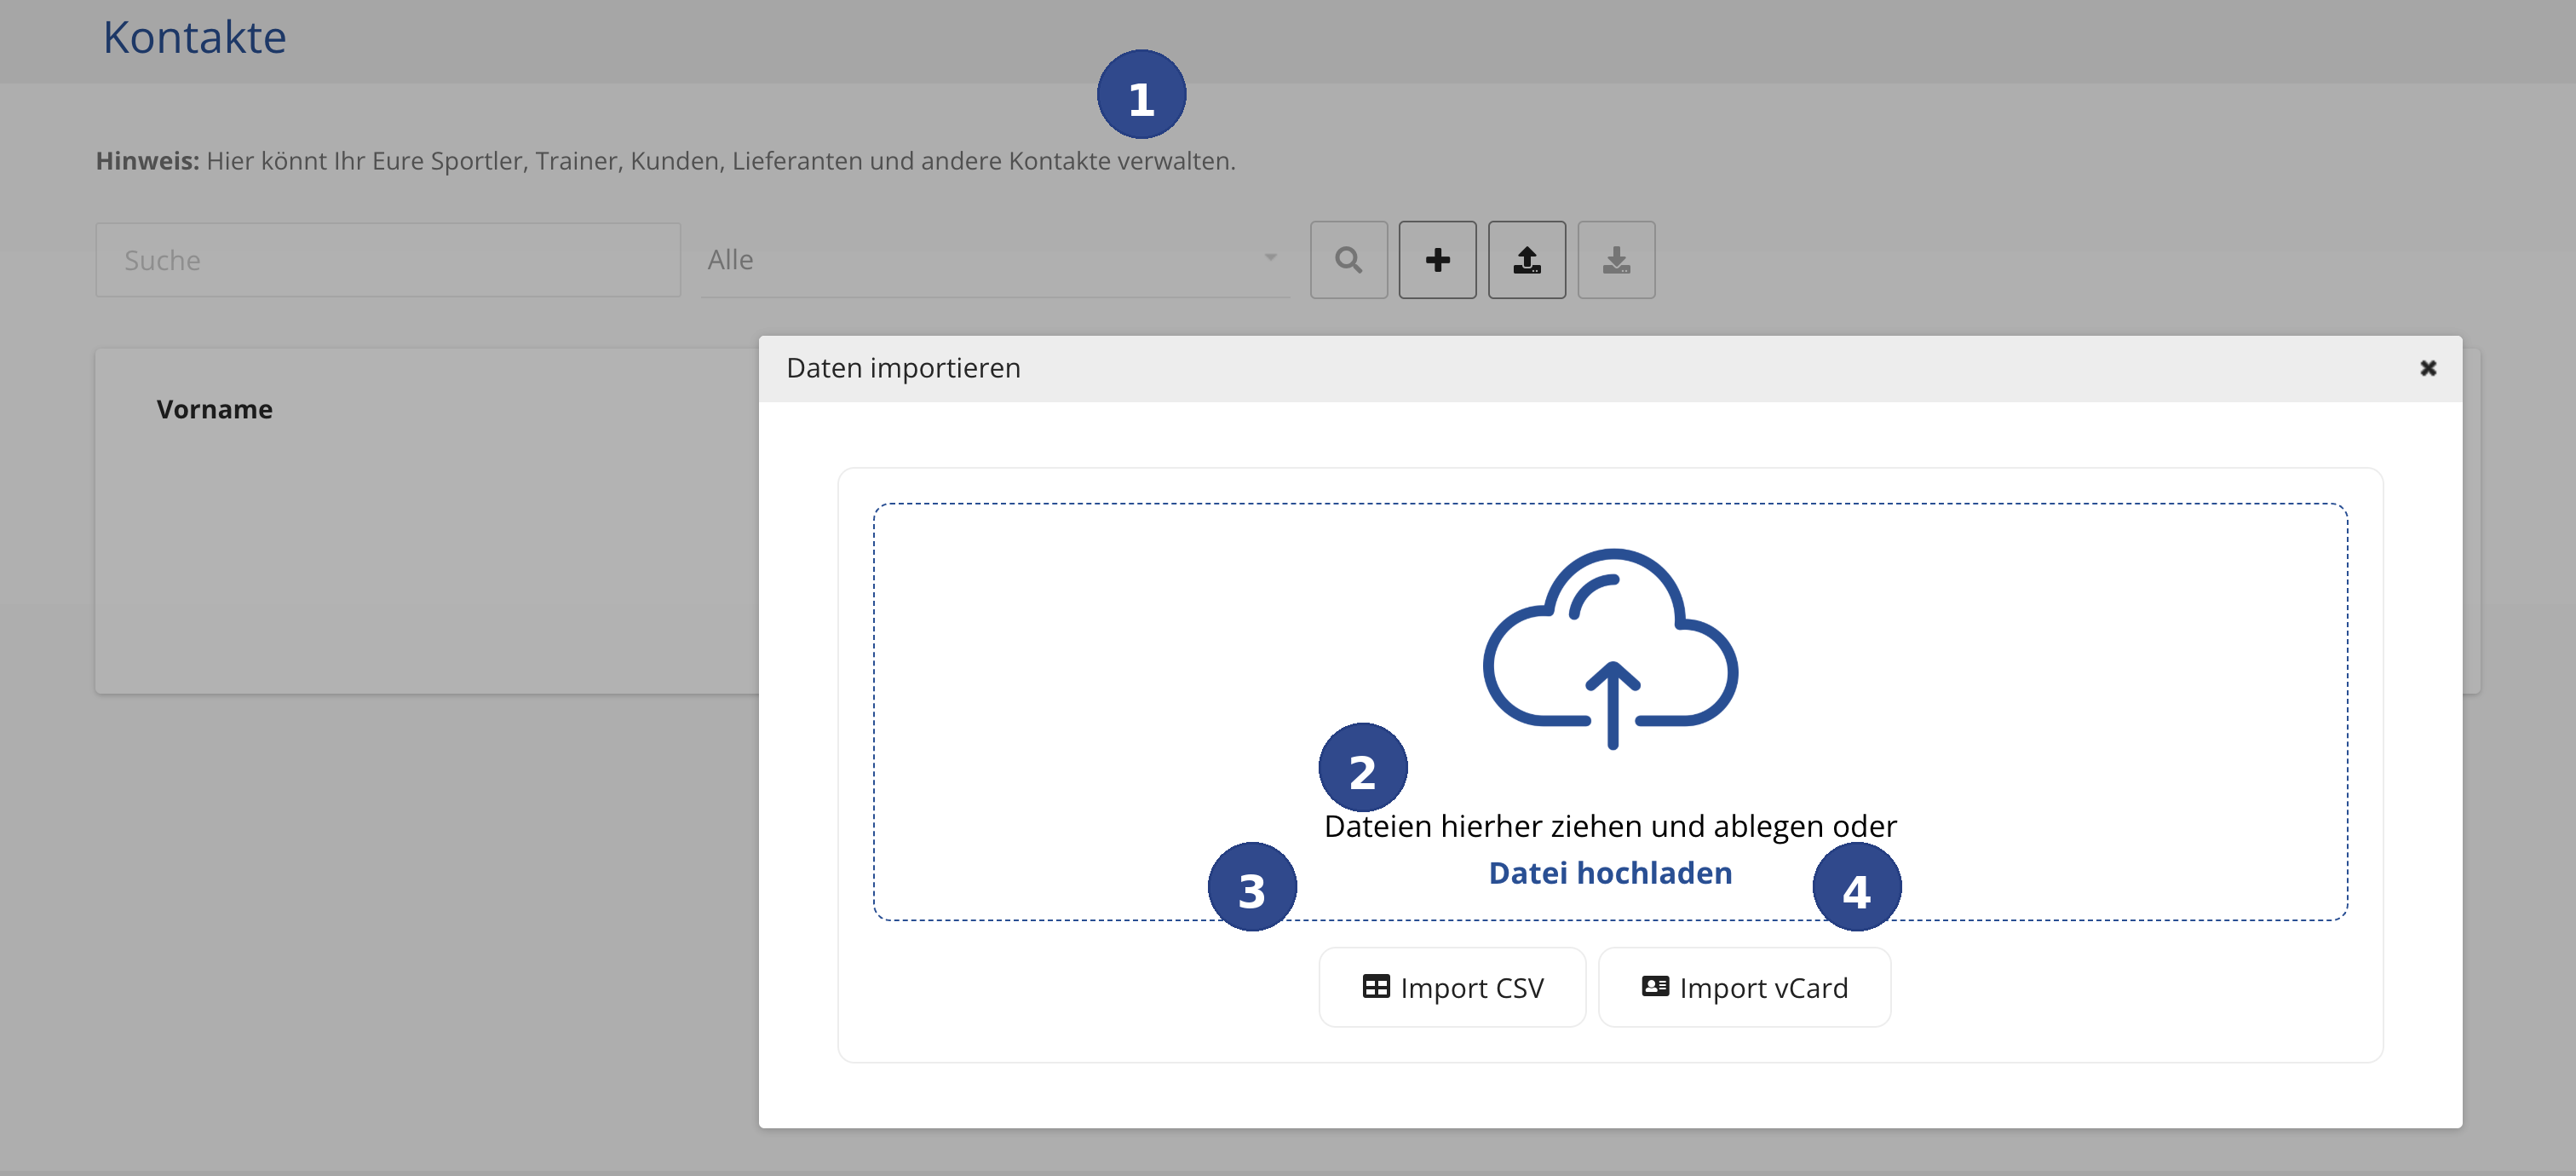This screenshot has width=2576, height=1176.
Task: Click the Kontakte page heading
Action: pos(193,38)
